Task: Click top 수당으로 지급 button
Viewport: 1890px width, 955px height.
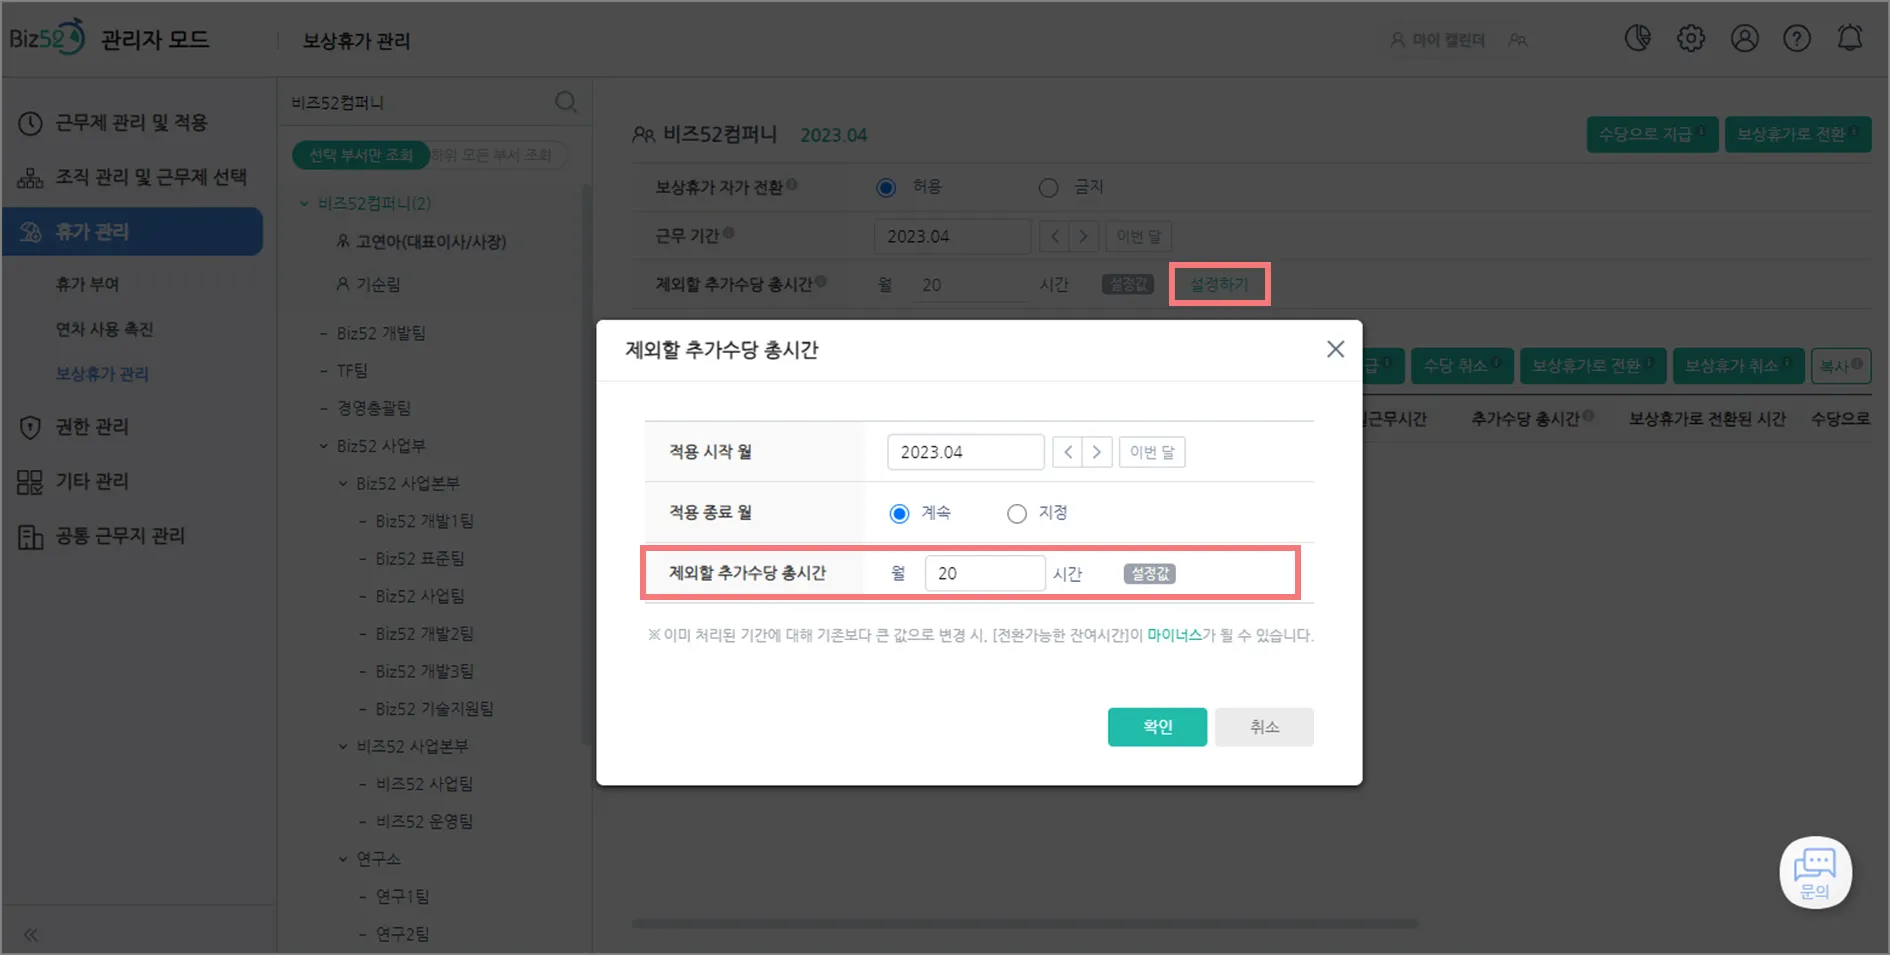Action: click(x=1652, y=134)
